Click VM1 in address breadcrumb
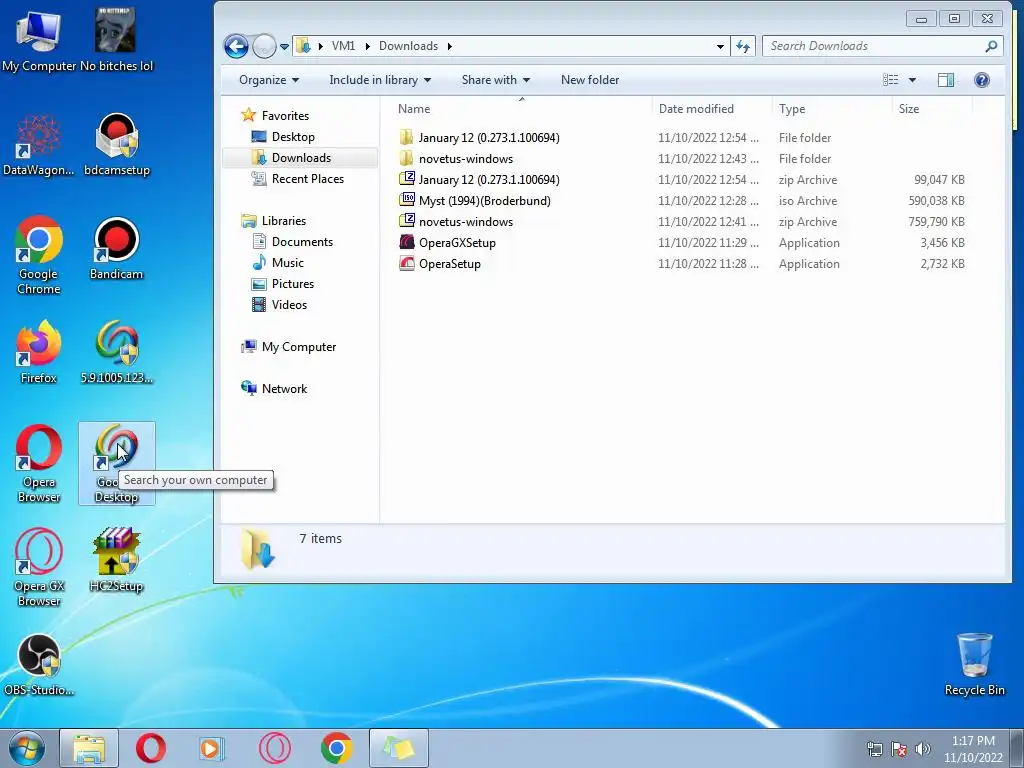Viewport: 1024px width, 768px height. pos(344,46)
